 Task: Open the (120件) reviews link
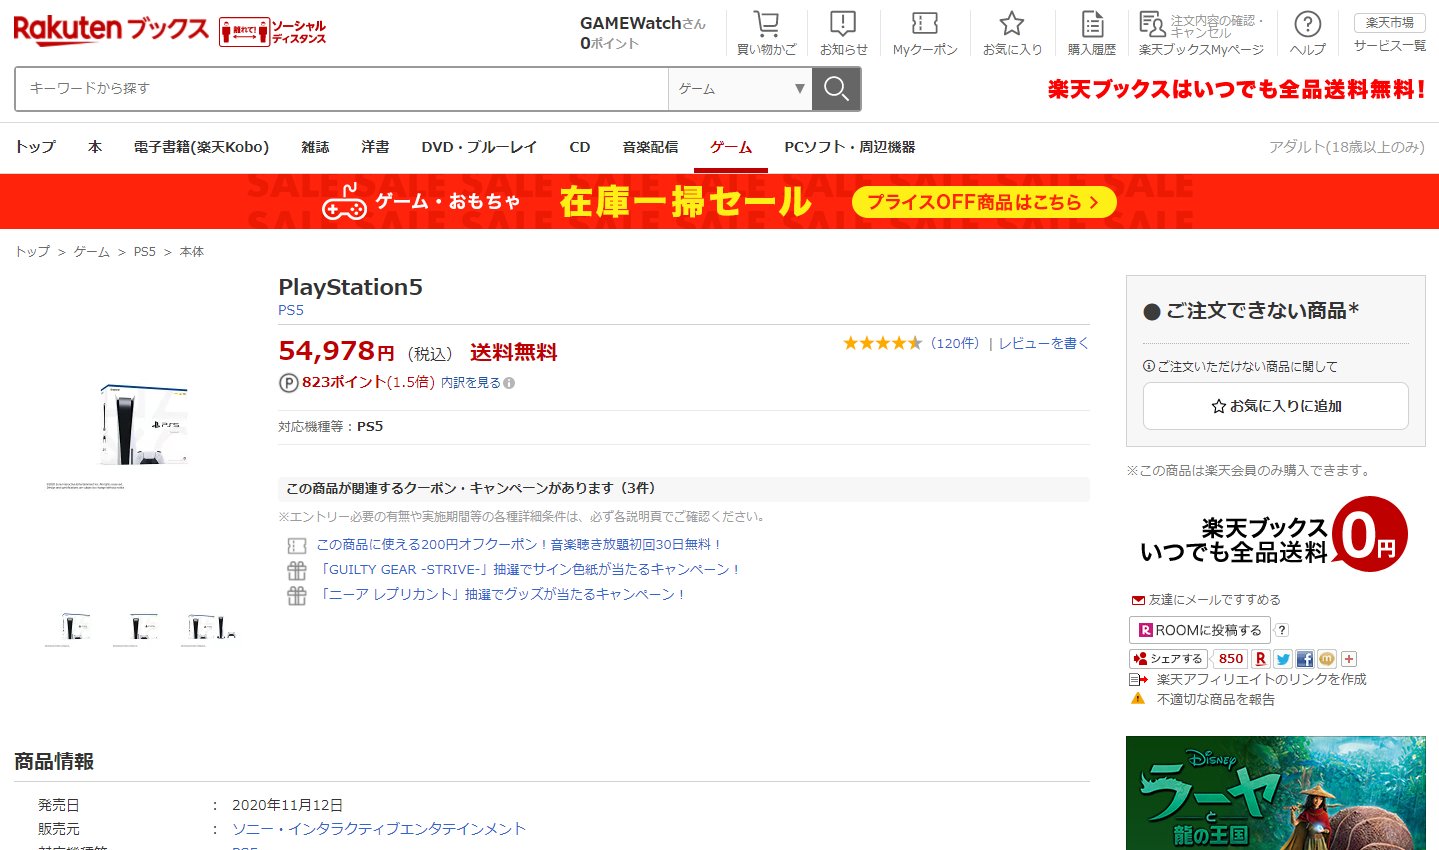click(954, 343)
